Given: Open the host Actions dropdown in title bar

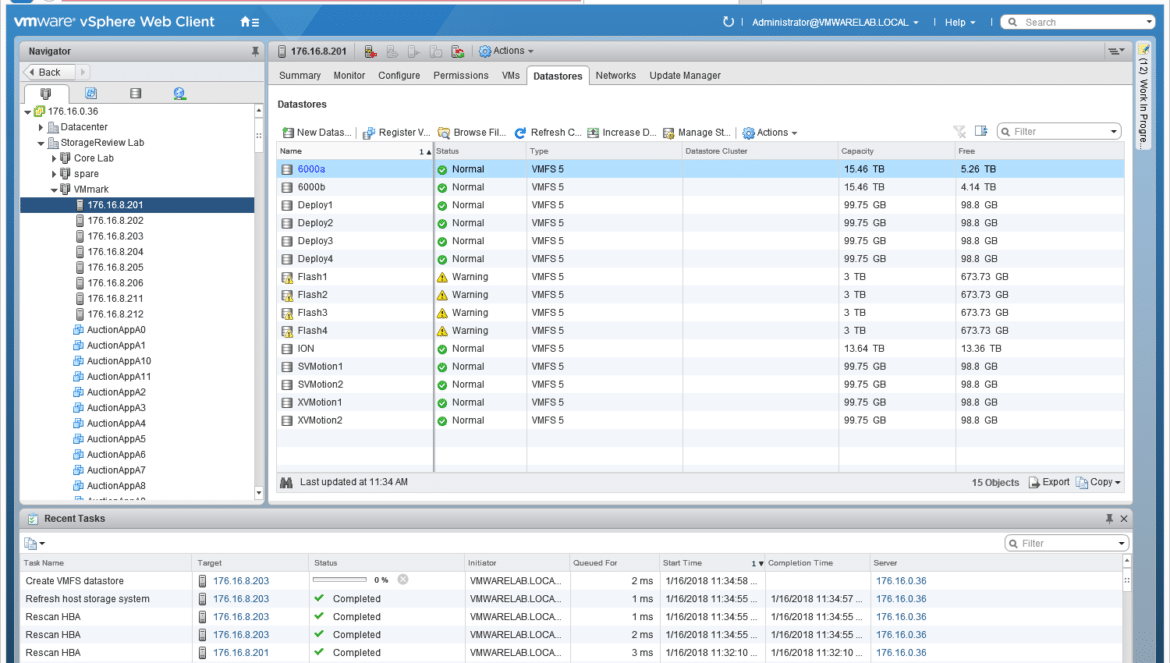Looking at the screenshot, I should point(506,51).
